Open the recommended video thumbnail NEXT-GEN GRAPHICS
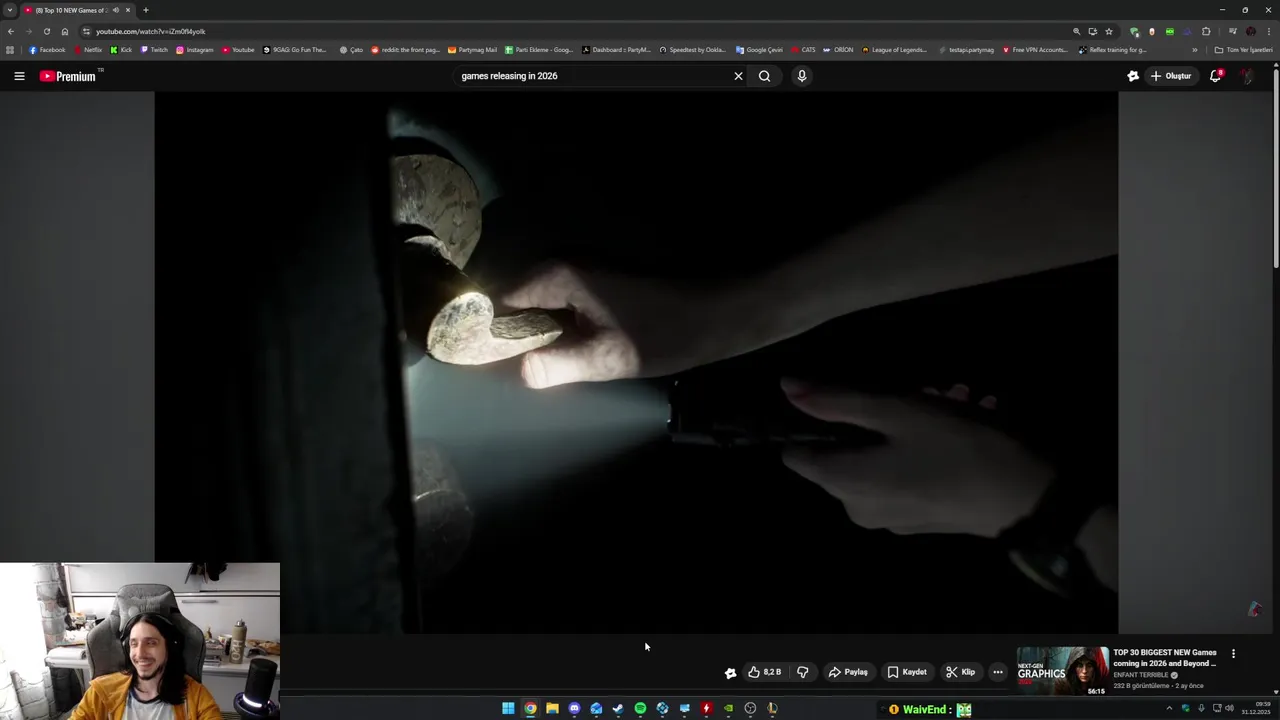 (1063, 671)
